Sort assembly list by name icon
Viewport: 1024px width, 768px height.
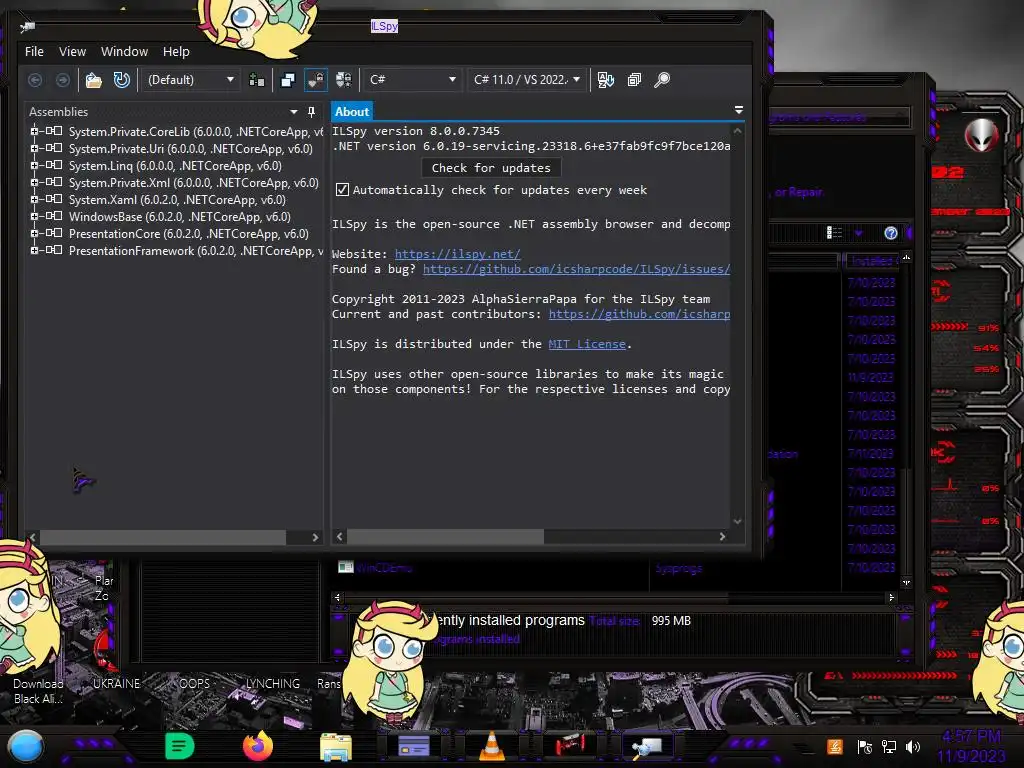point(606,80)
